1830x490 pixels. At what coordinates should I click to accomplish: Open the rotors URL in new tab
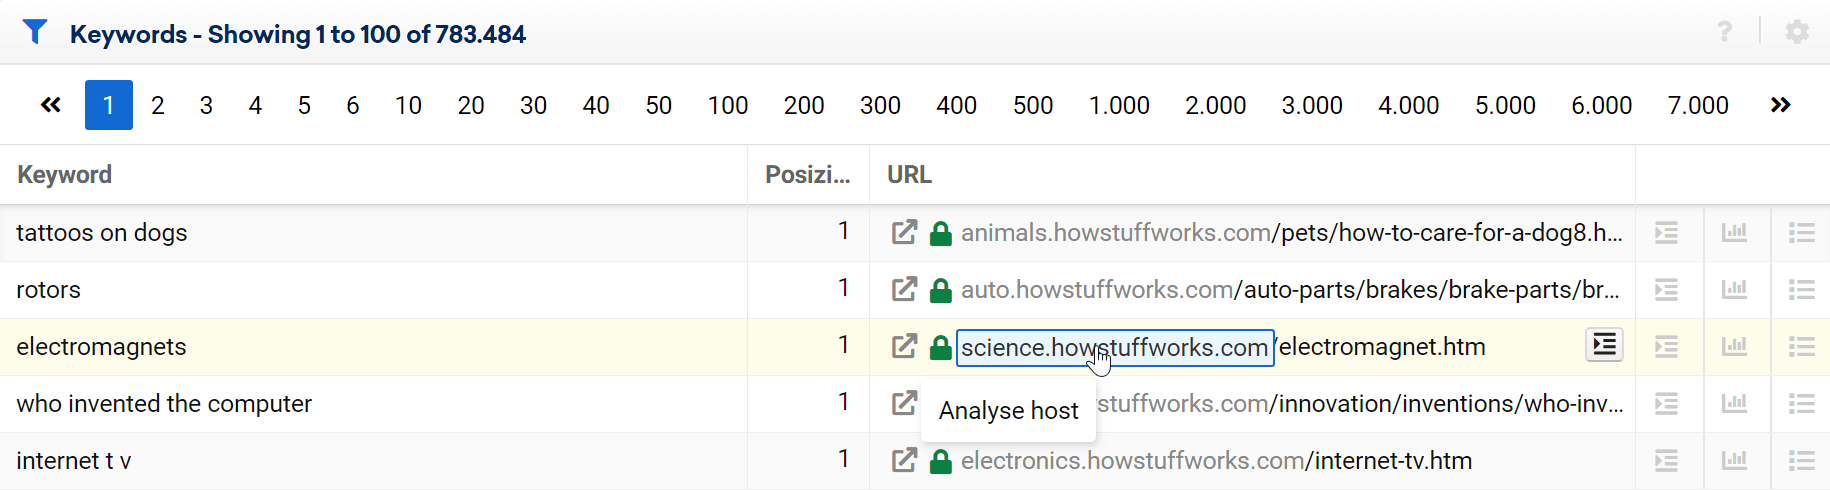coord(904,290)
